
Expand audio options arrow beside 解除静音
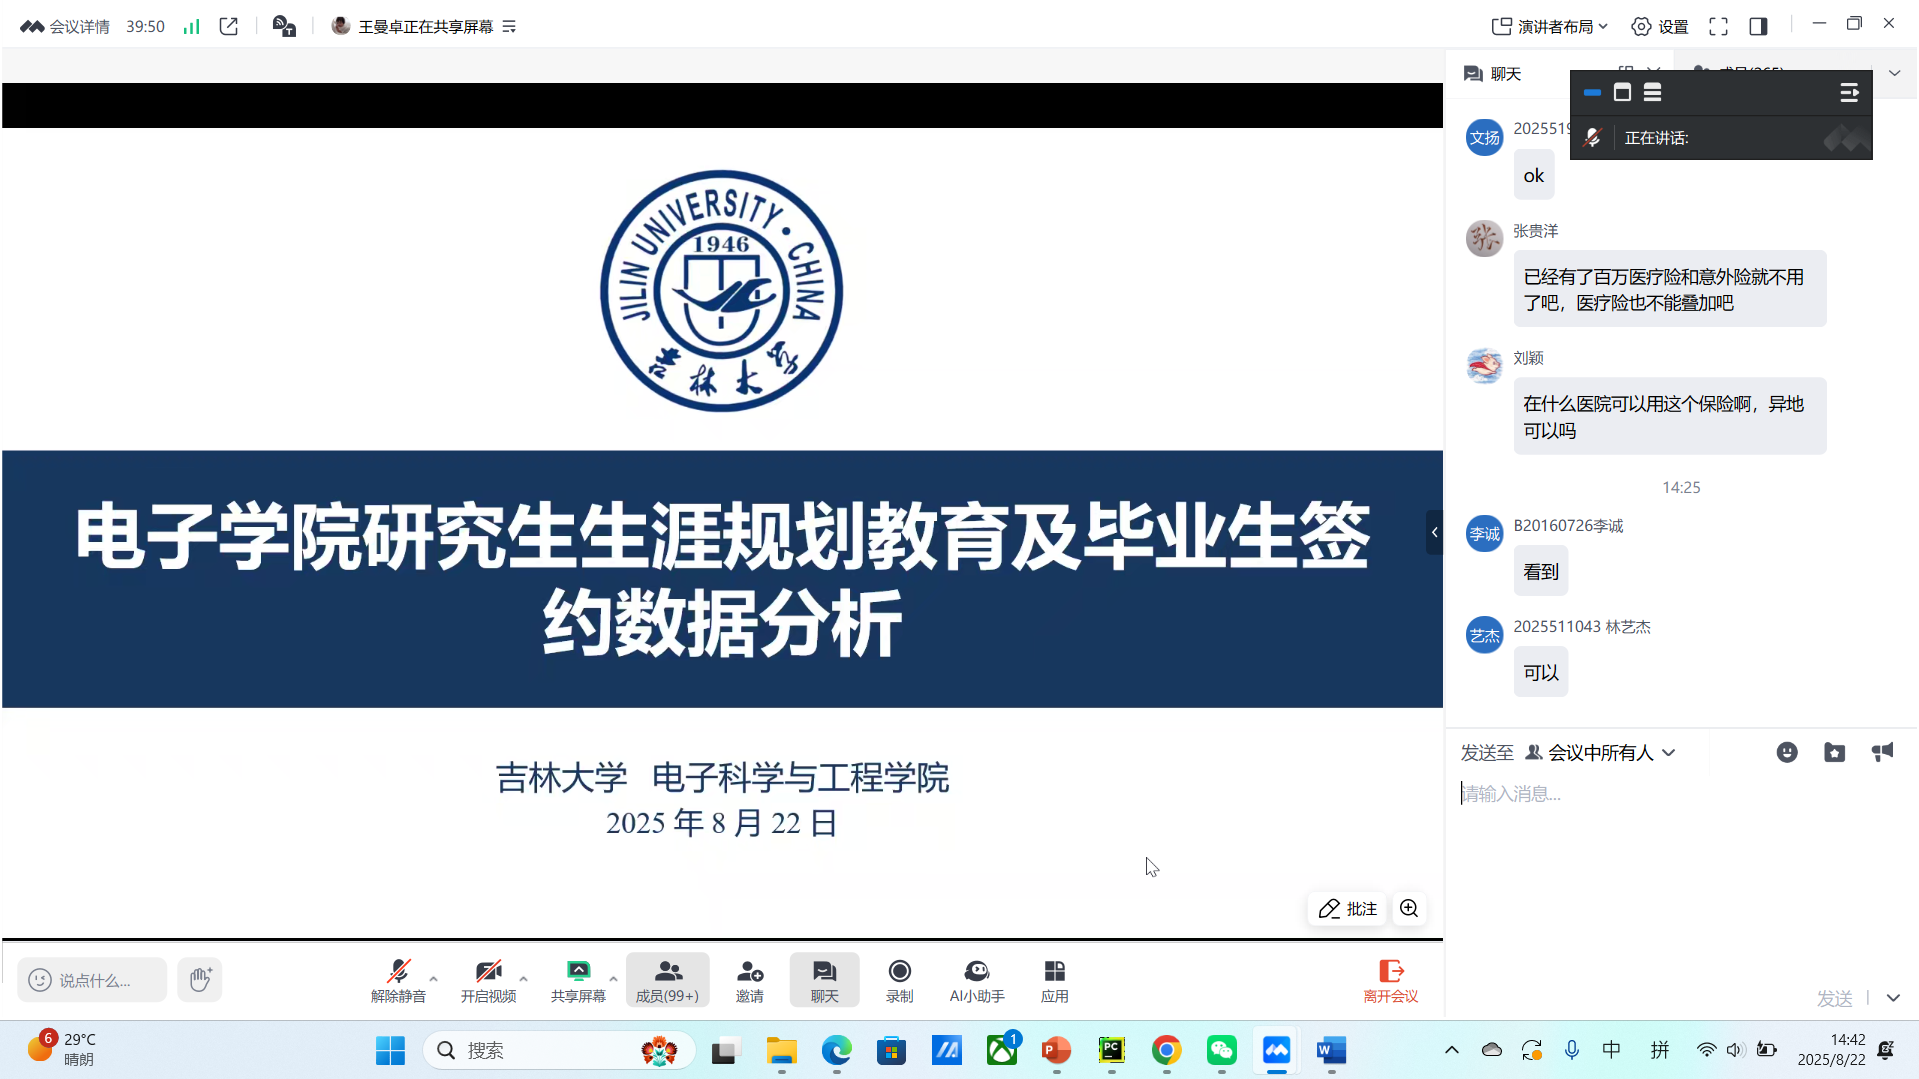pyautogui.click(x=433, y=978)
